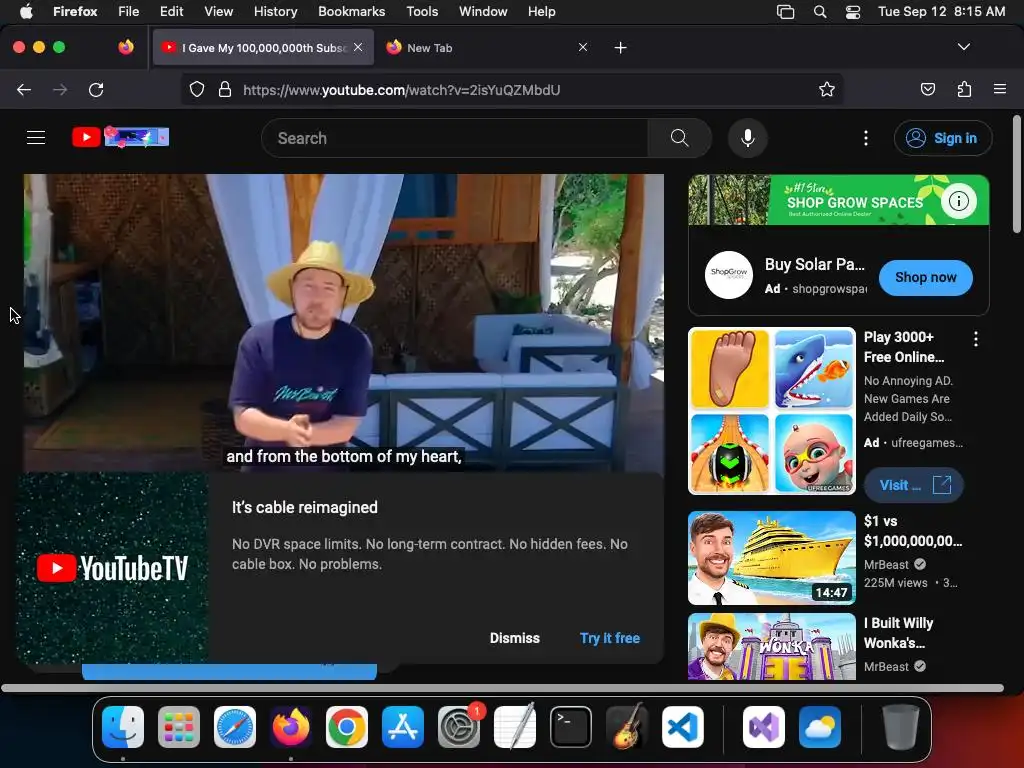
Task: Click the search magnifier button
Action: click(x=679, y=138)
